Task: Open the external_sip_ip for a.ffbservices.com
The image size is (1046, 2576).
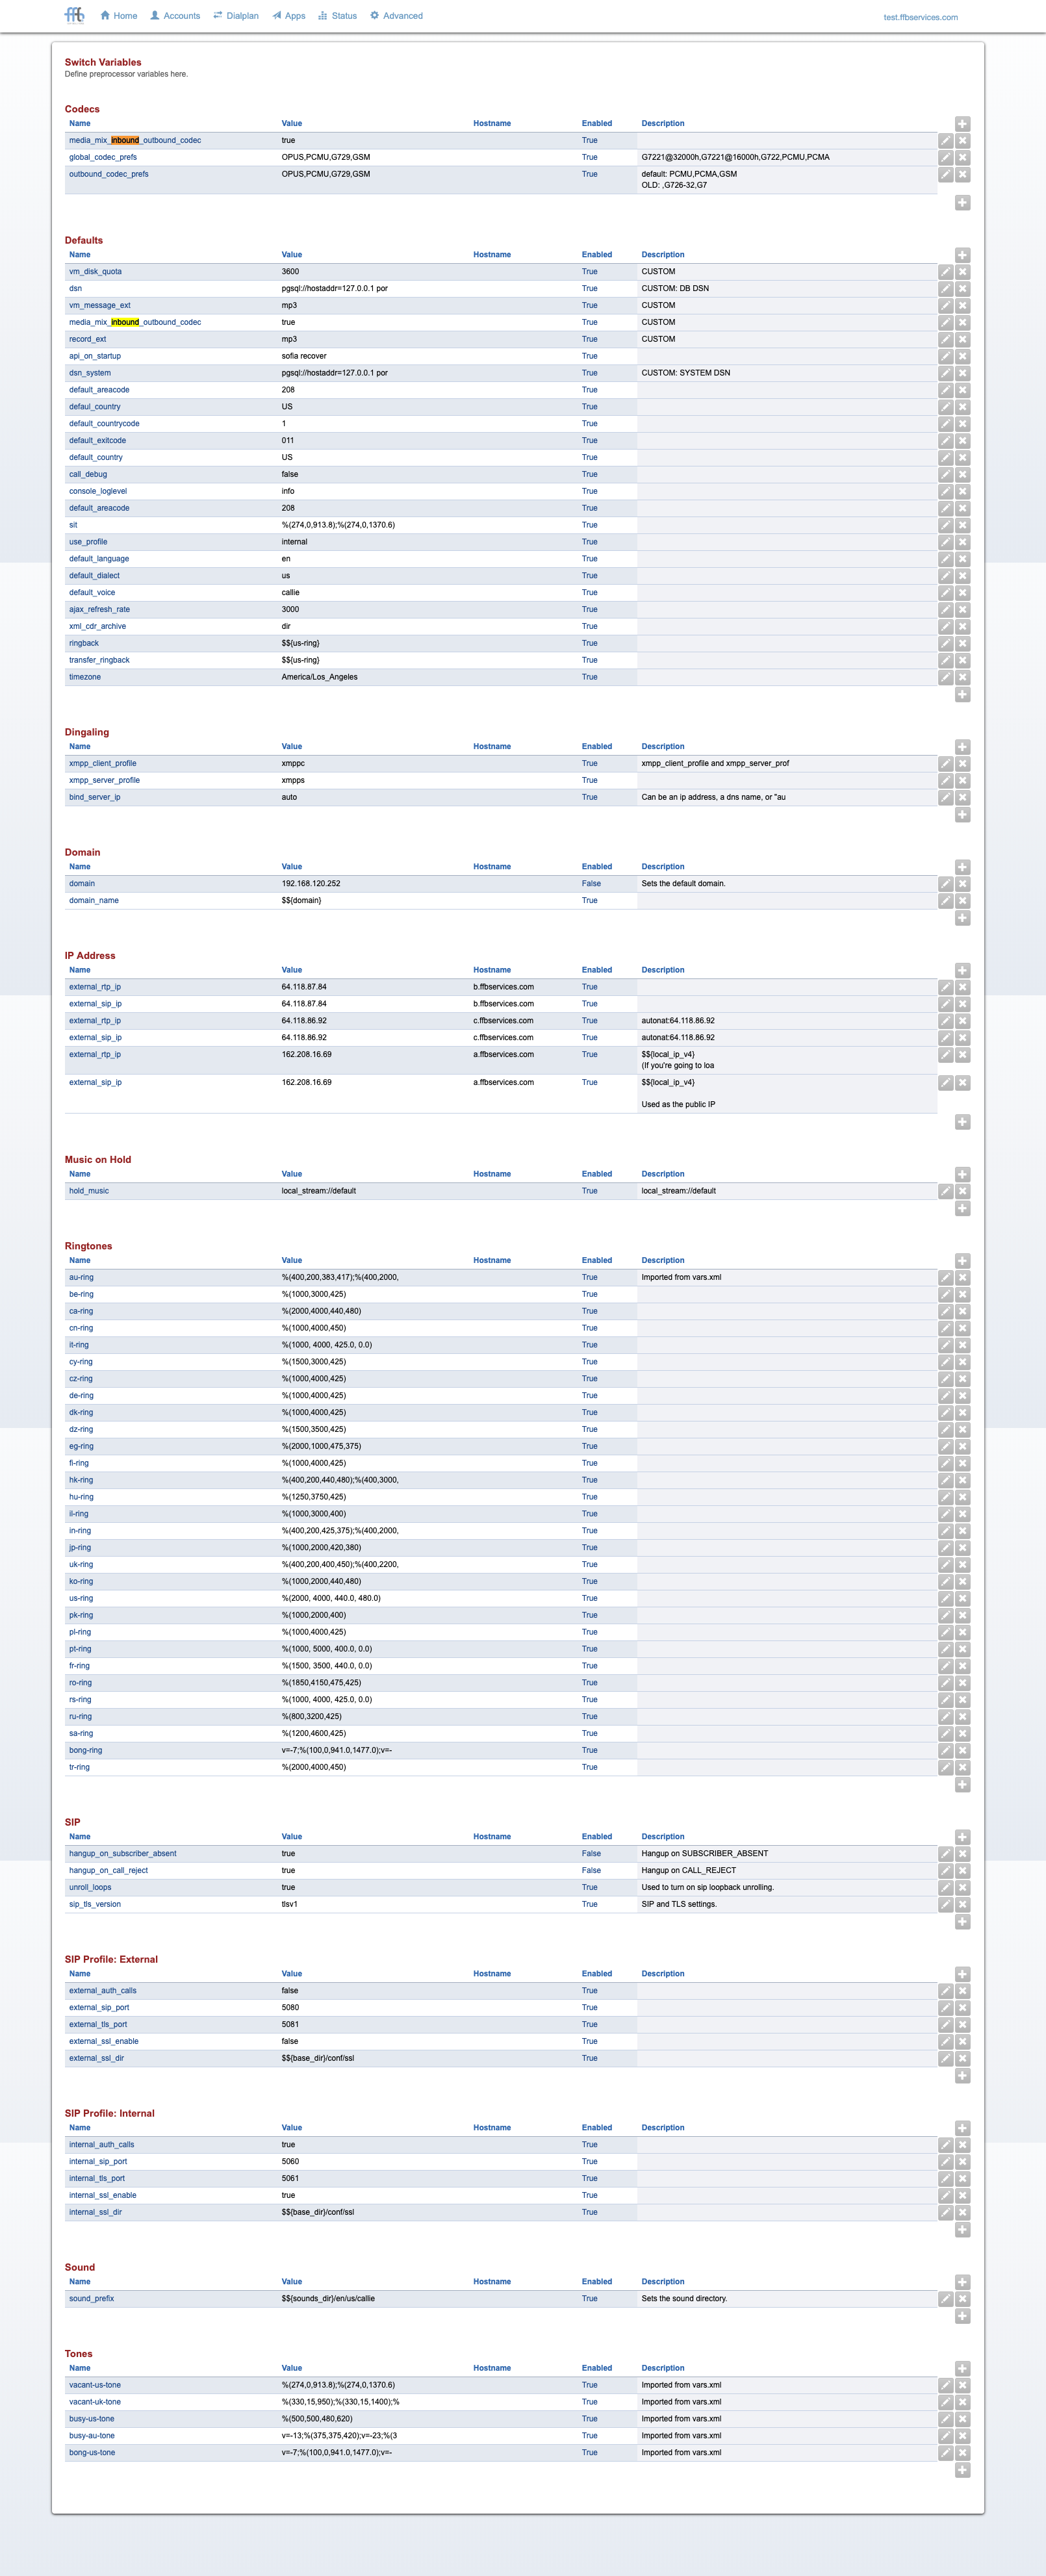Action: pyautogui.click(x=95, y=1082)
